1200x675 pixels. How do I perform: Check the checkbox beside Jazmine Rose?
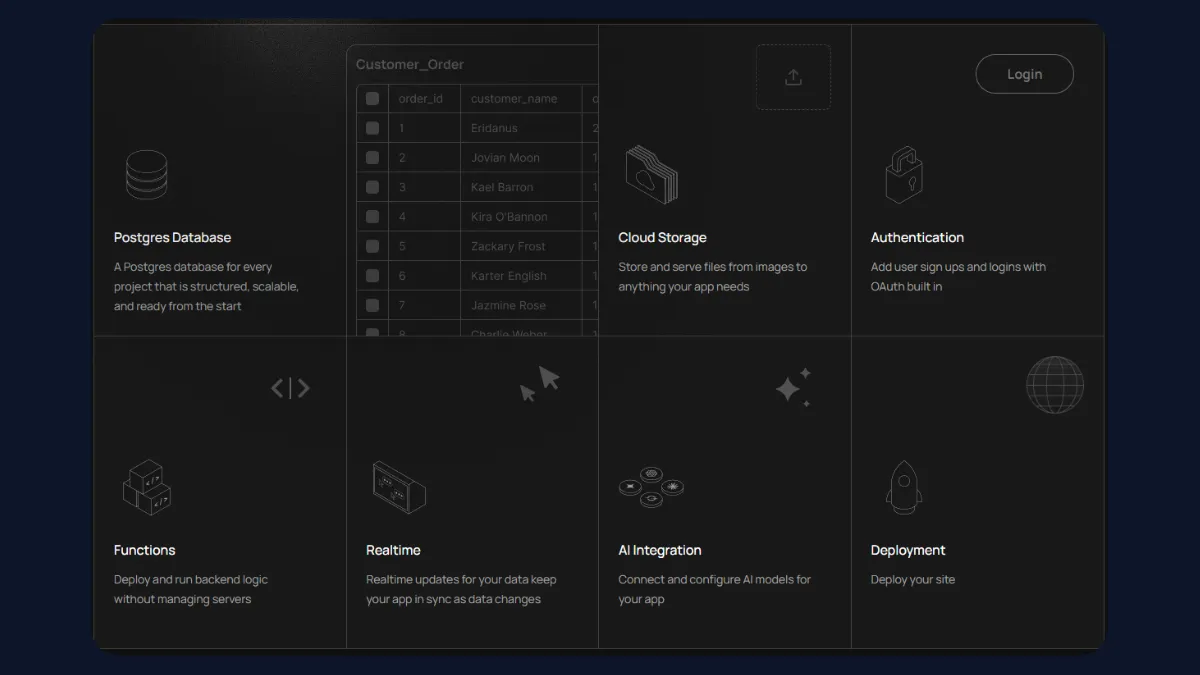click(371, 305)
